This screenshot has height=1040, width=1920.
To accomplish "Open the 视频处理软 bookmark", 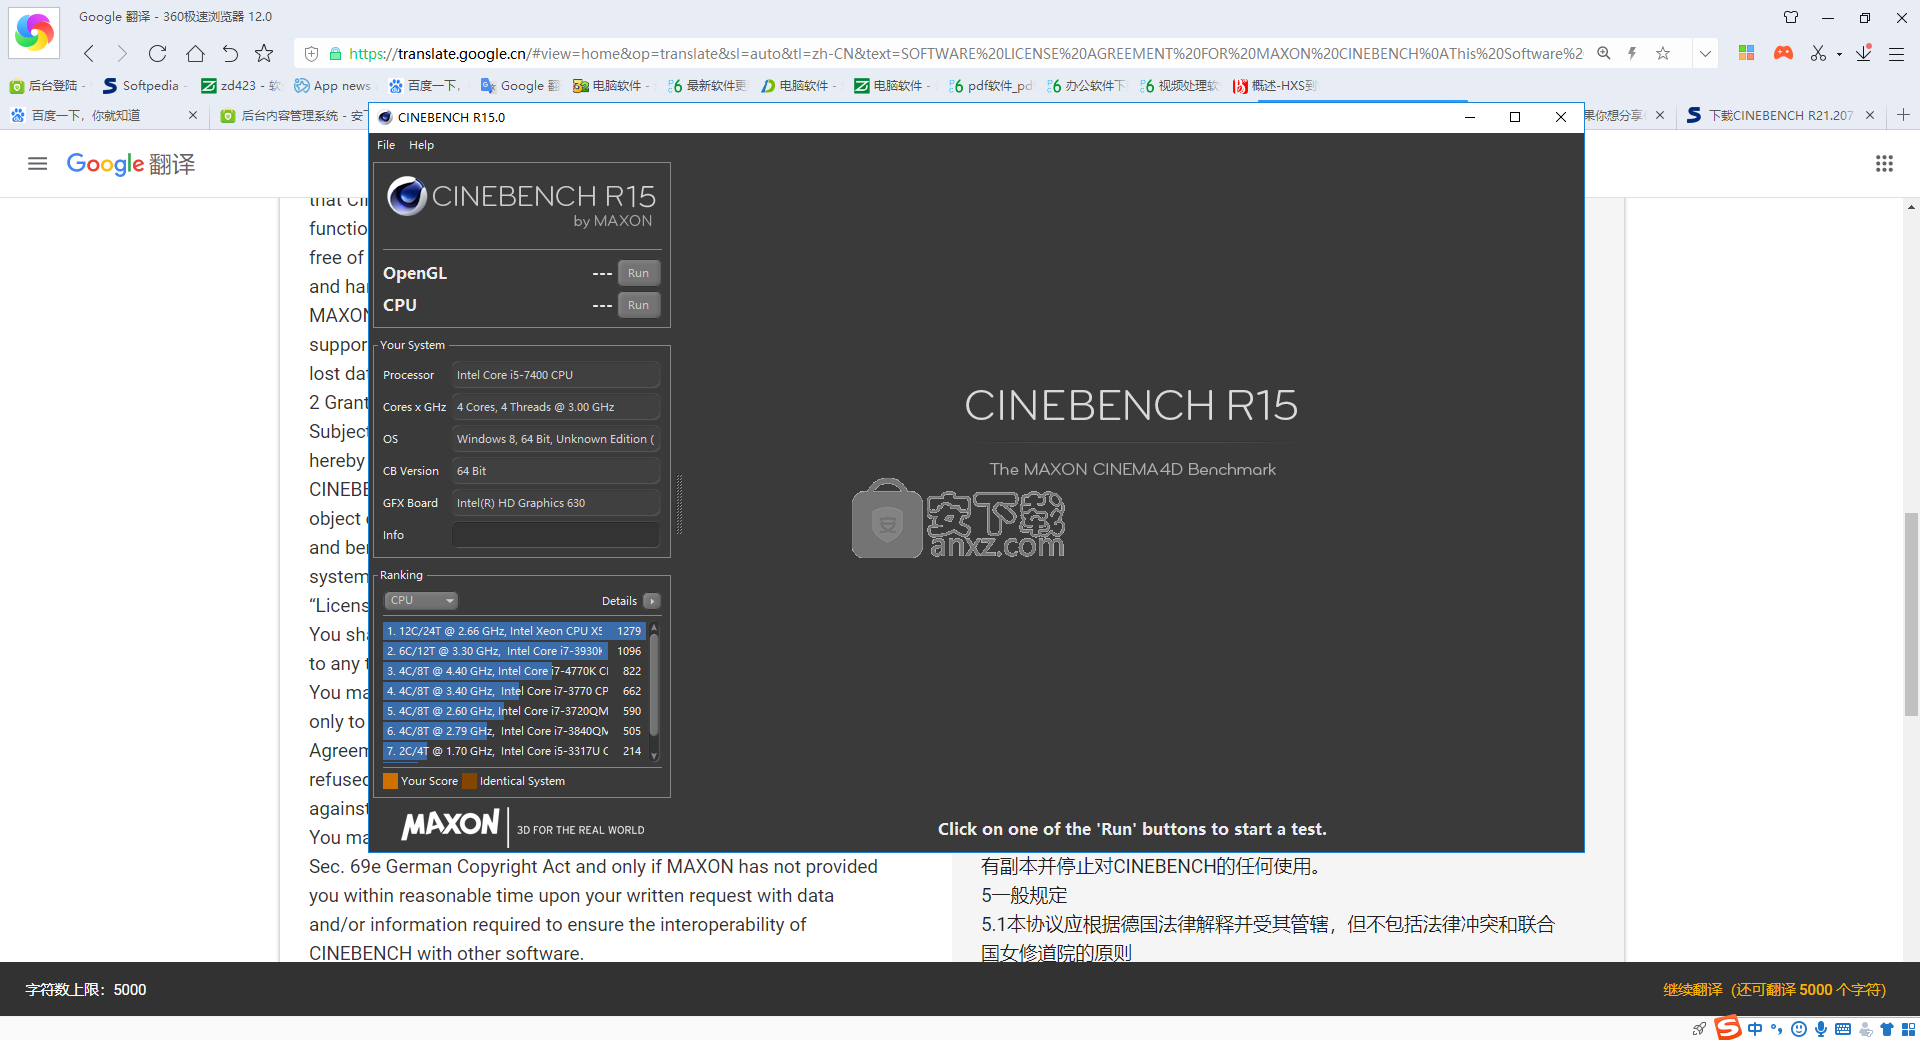I will [x=1179, y=86].
